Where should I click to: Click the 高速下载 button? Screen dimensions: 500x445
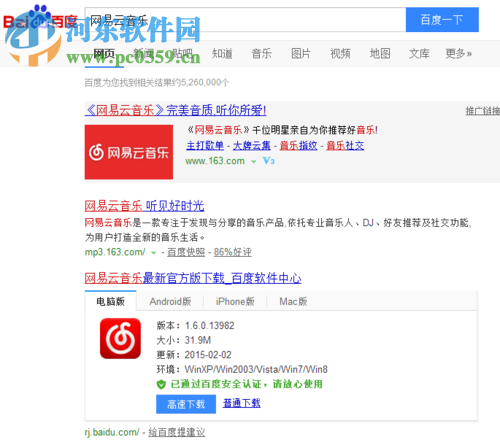(x=186, y=404)
